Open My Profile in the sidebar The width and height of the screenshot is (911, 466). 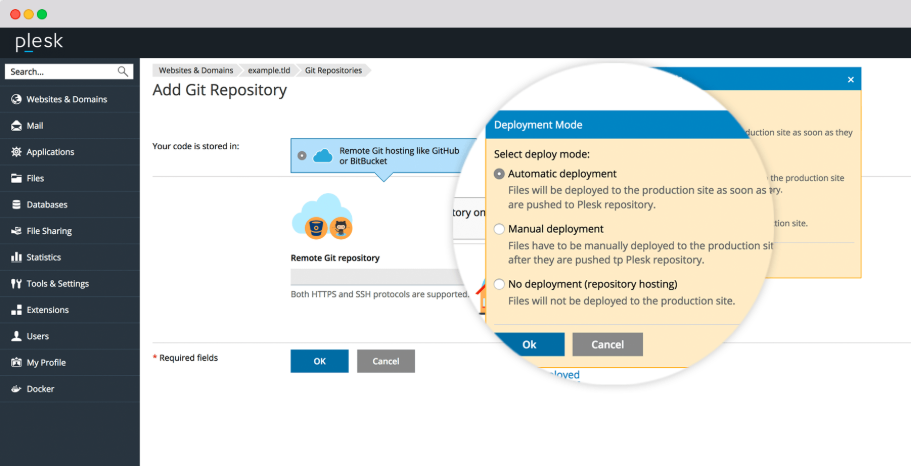(x=70, y=363)
